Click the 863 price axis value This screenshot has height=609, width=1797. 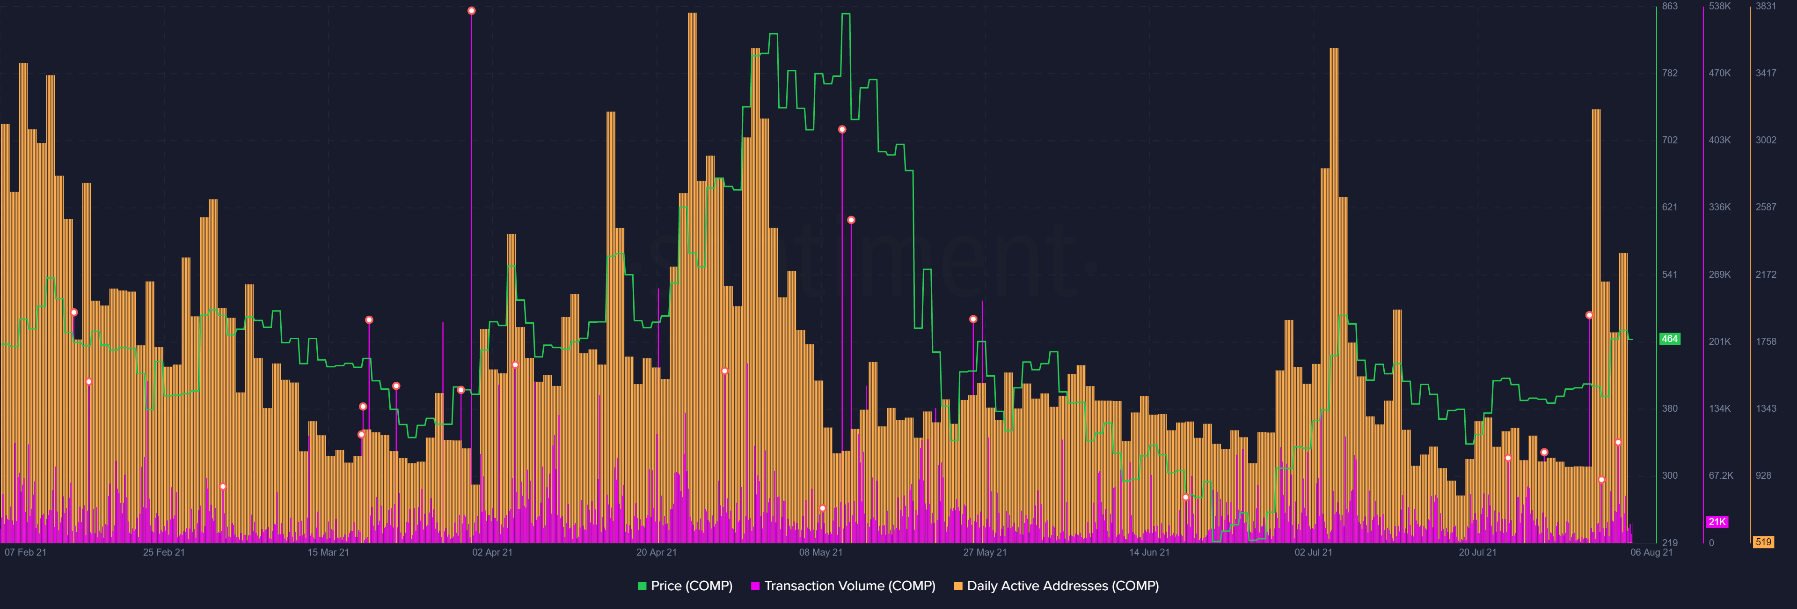pyautogui.click(x=1670, y=6)
